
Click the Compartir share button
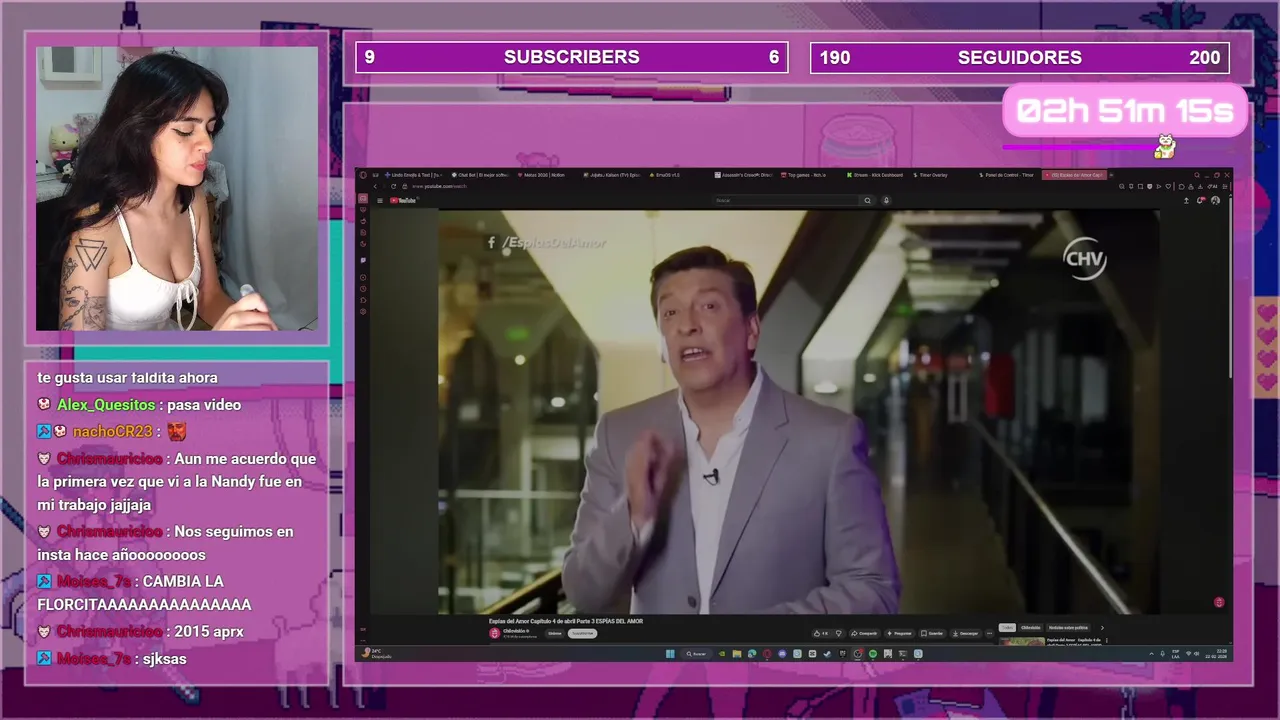tap(864, 633)
